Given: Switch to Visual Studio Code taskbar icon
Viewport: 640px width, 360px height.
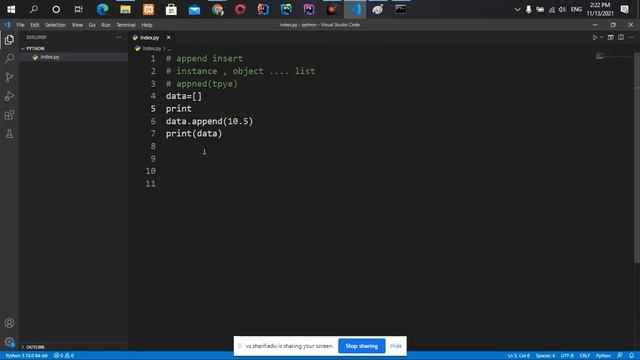Looking at the screenshot, I should [355, 9].
